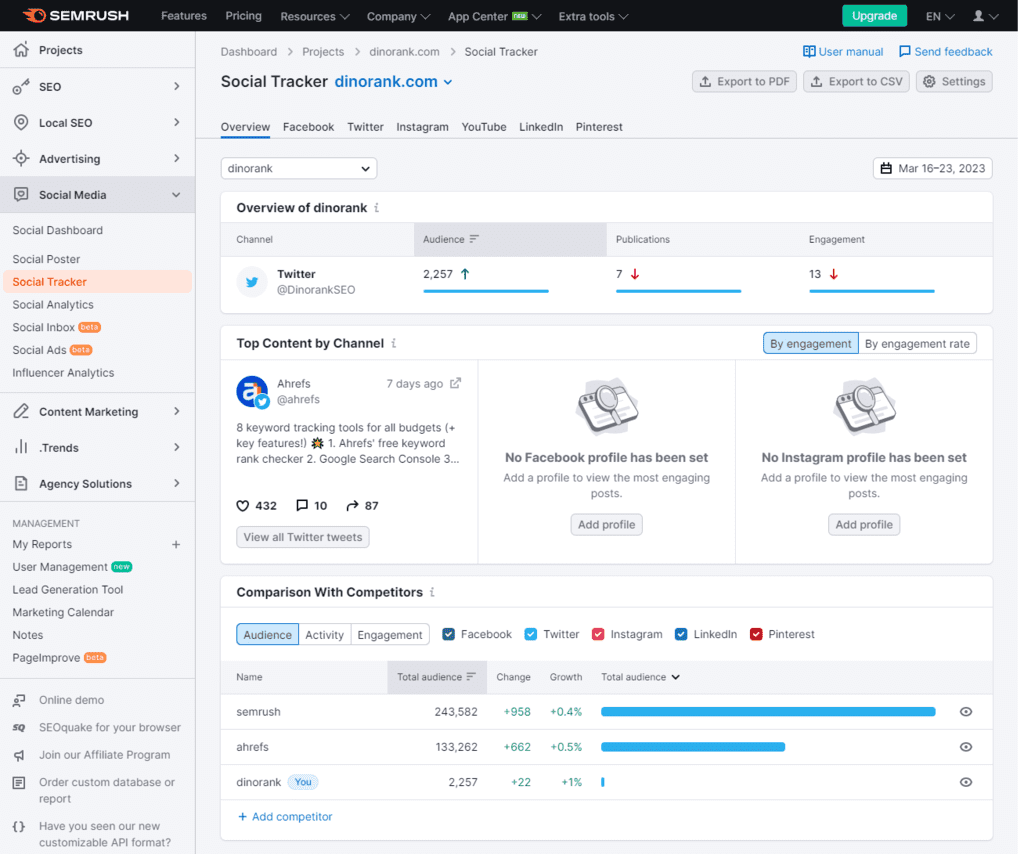This screenshot has height=854, width=1024.
Task: Click the Local SEO pin icon
Action: pyautogui.click(x=21, y=123)
